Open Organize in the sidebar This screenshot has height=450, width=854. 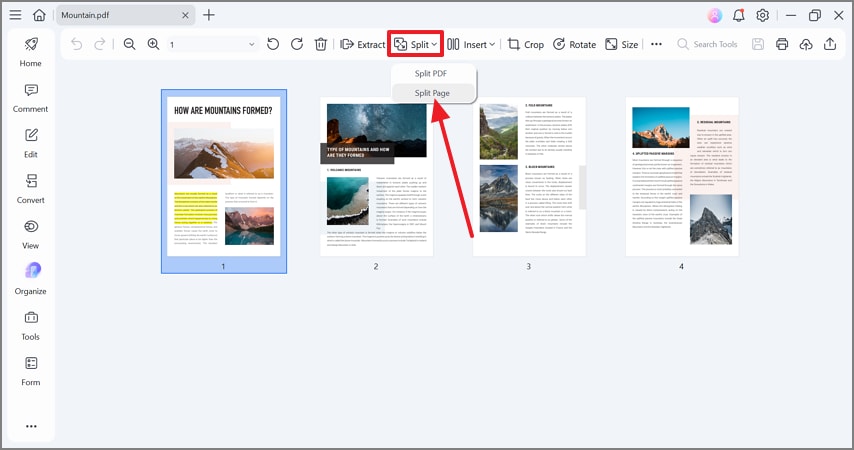[30, 280]
